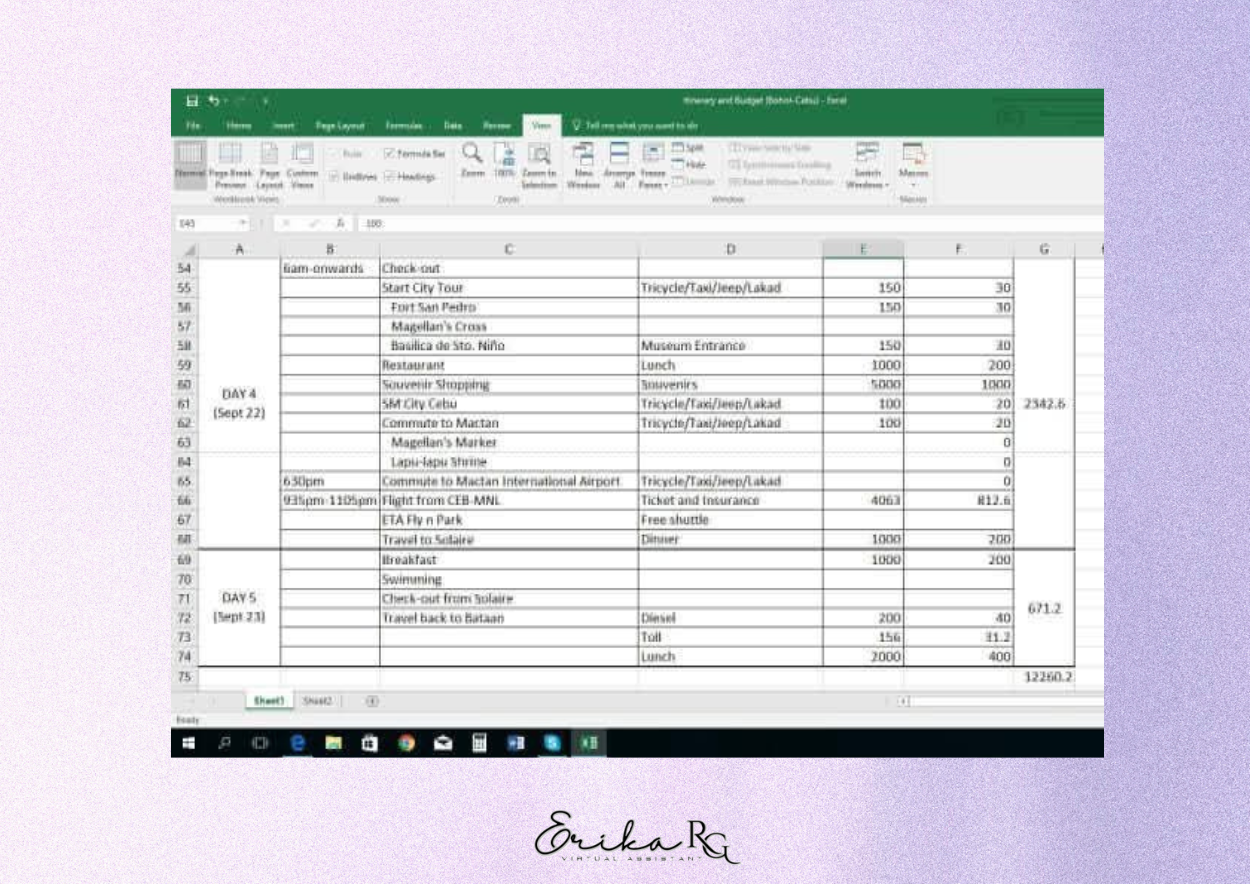The width and height of the screenshot is (1250, 884).
Task: Click cell 'Ticket and Insurance'
Action: tap(730, 501)
